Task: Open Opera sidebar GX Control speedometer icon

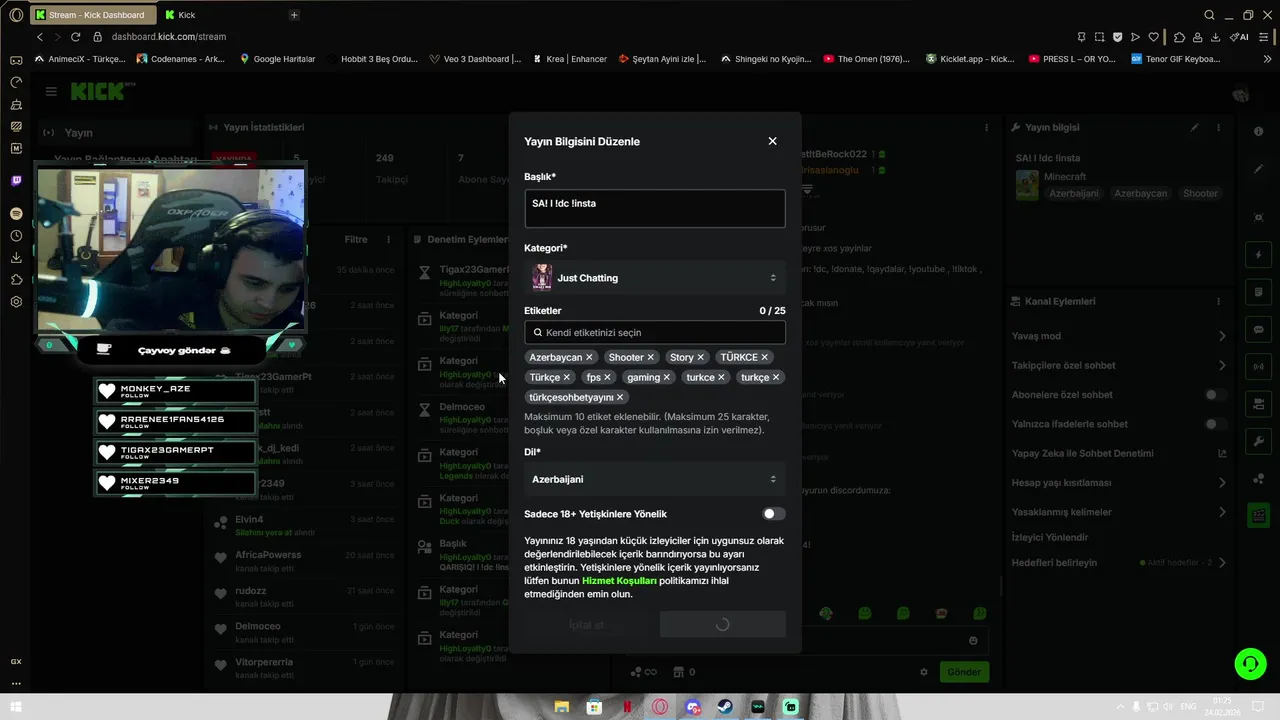Action: click(x=16, y=82)
